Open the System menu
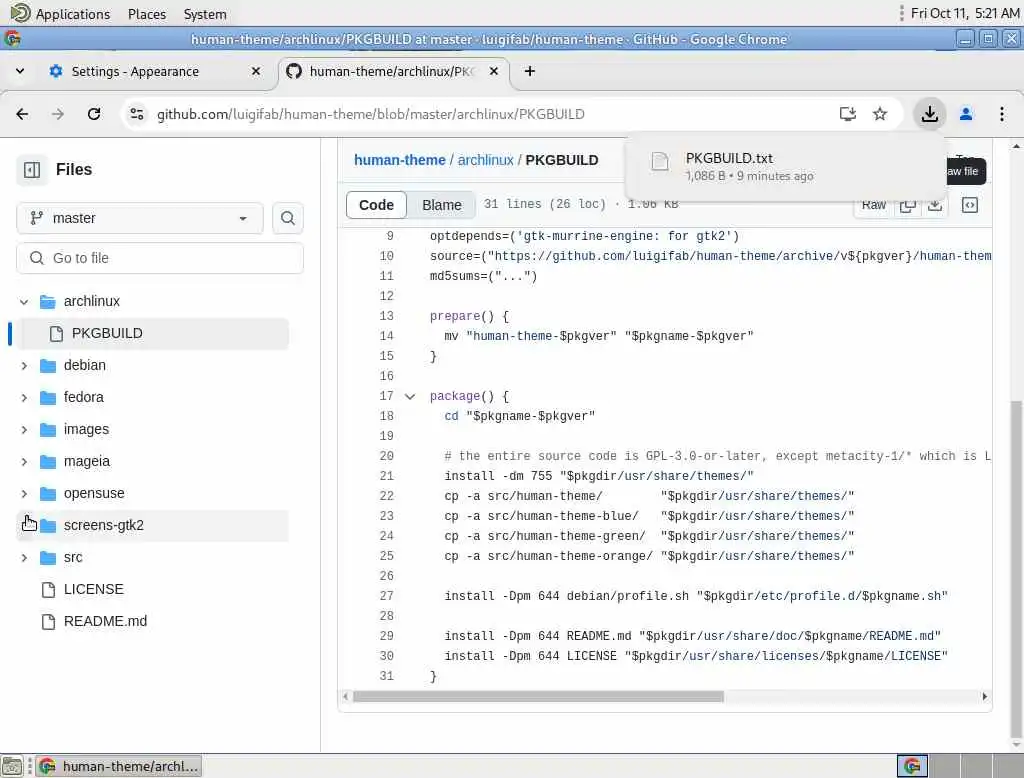 205,14
